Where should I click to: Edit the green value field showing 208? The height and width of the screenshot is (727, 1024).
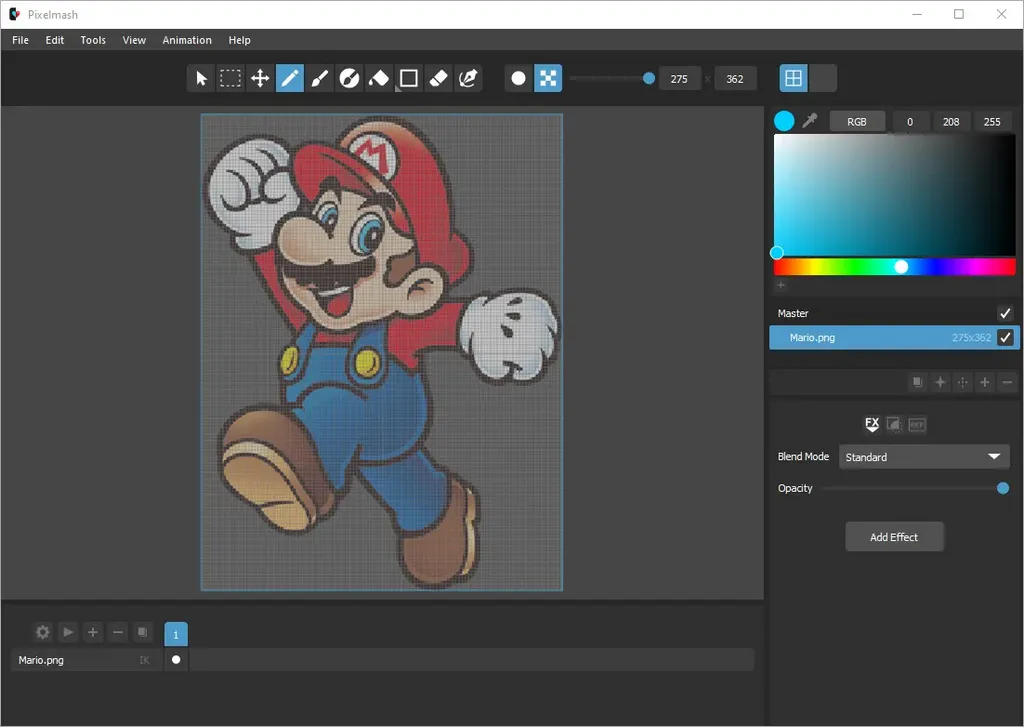(951, 121)
